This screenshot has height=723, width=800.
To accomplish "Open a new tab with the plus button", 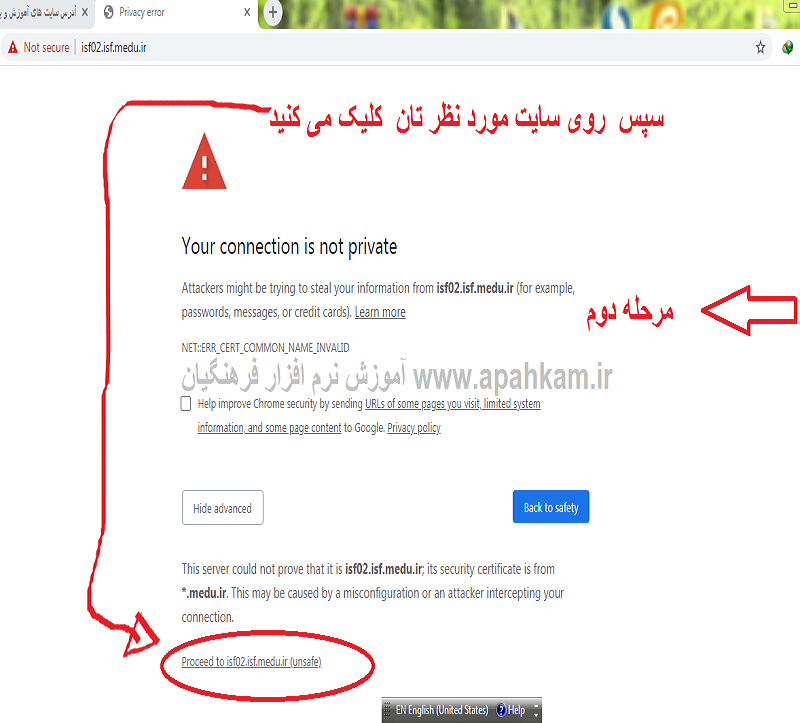I will click(273, 12).
